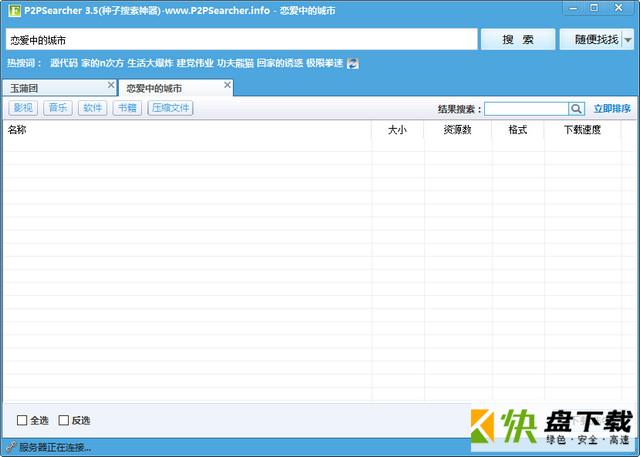Sort by the 格式 column header

click(518, 130)
